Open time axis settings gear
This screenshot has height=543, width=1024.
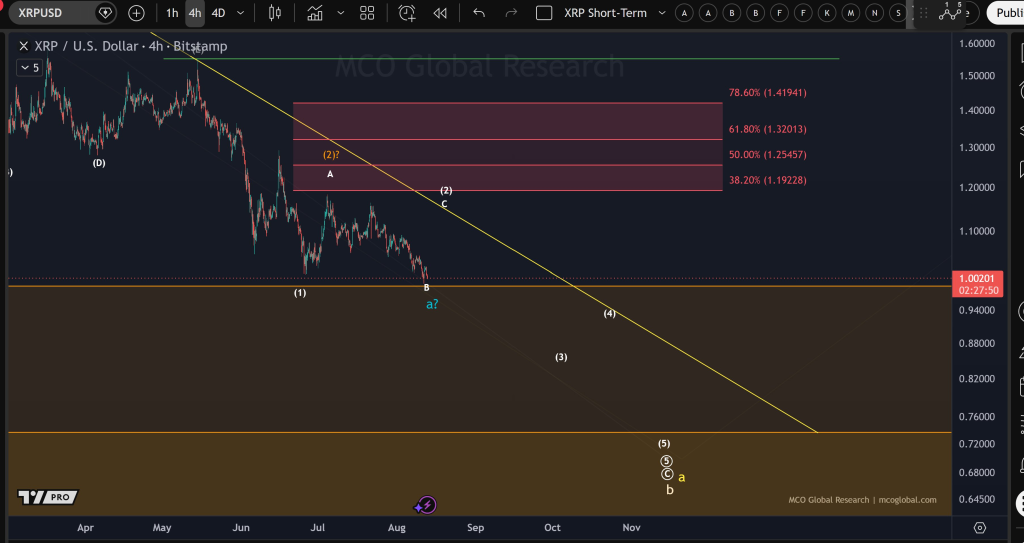click(x=980, y=527)
